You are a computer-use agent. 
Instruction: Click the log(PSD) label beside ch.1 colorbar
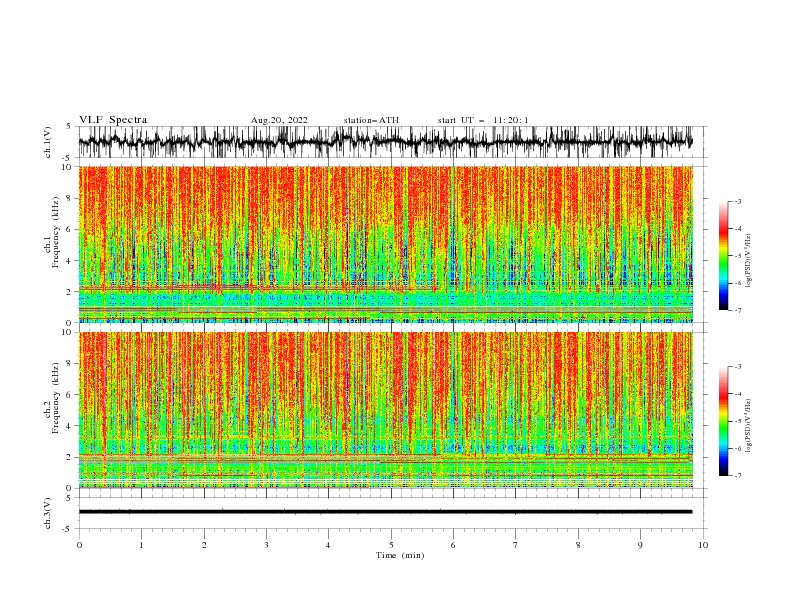748,261
